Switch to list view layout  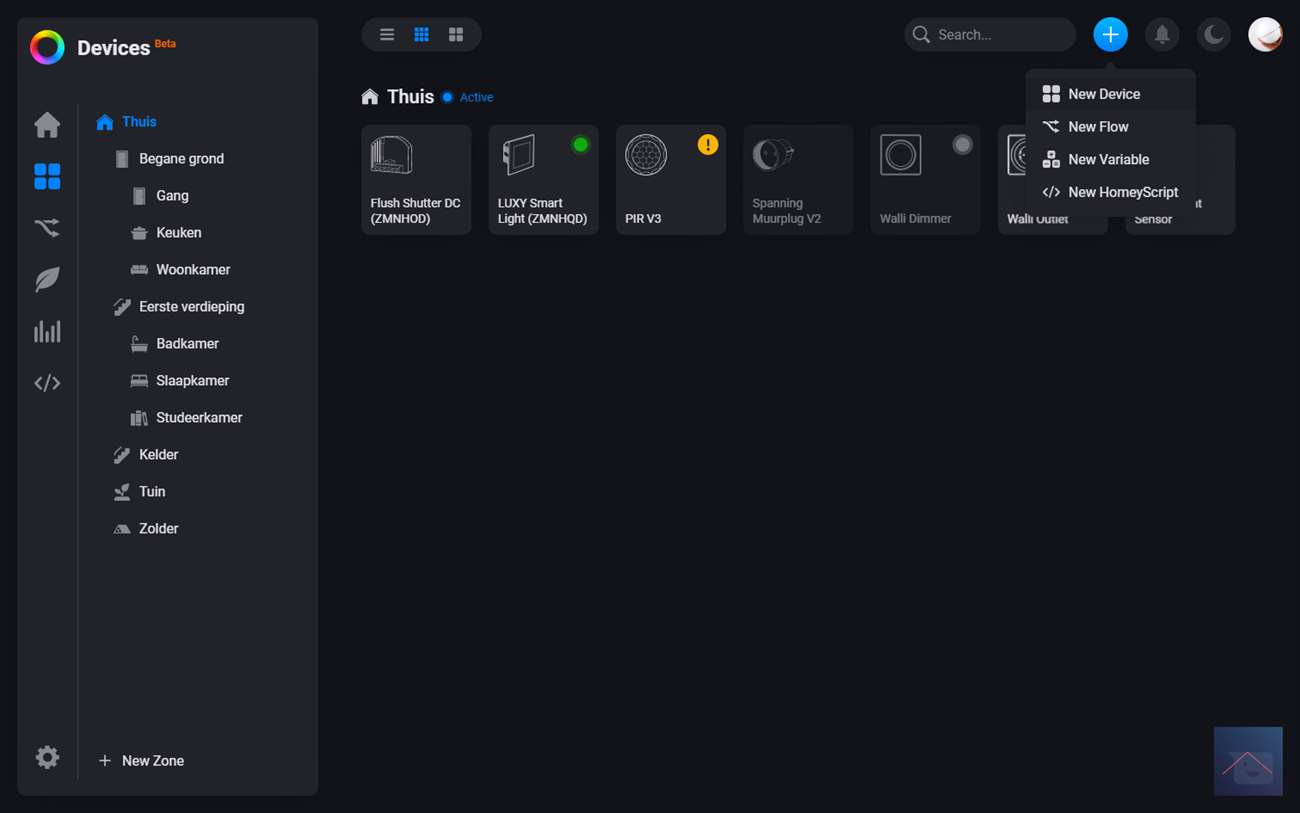[x=387, y=35]
